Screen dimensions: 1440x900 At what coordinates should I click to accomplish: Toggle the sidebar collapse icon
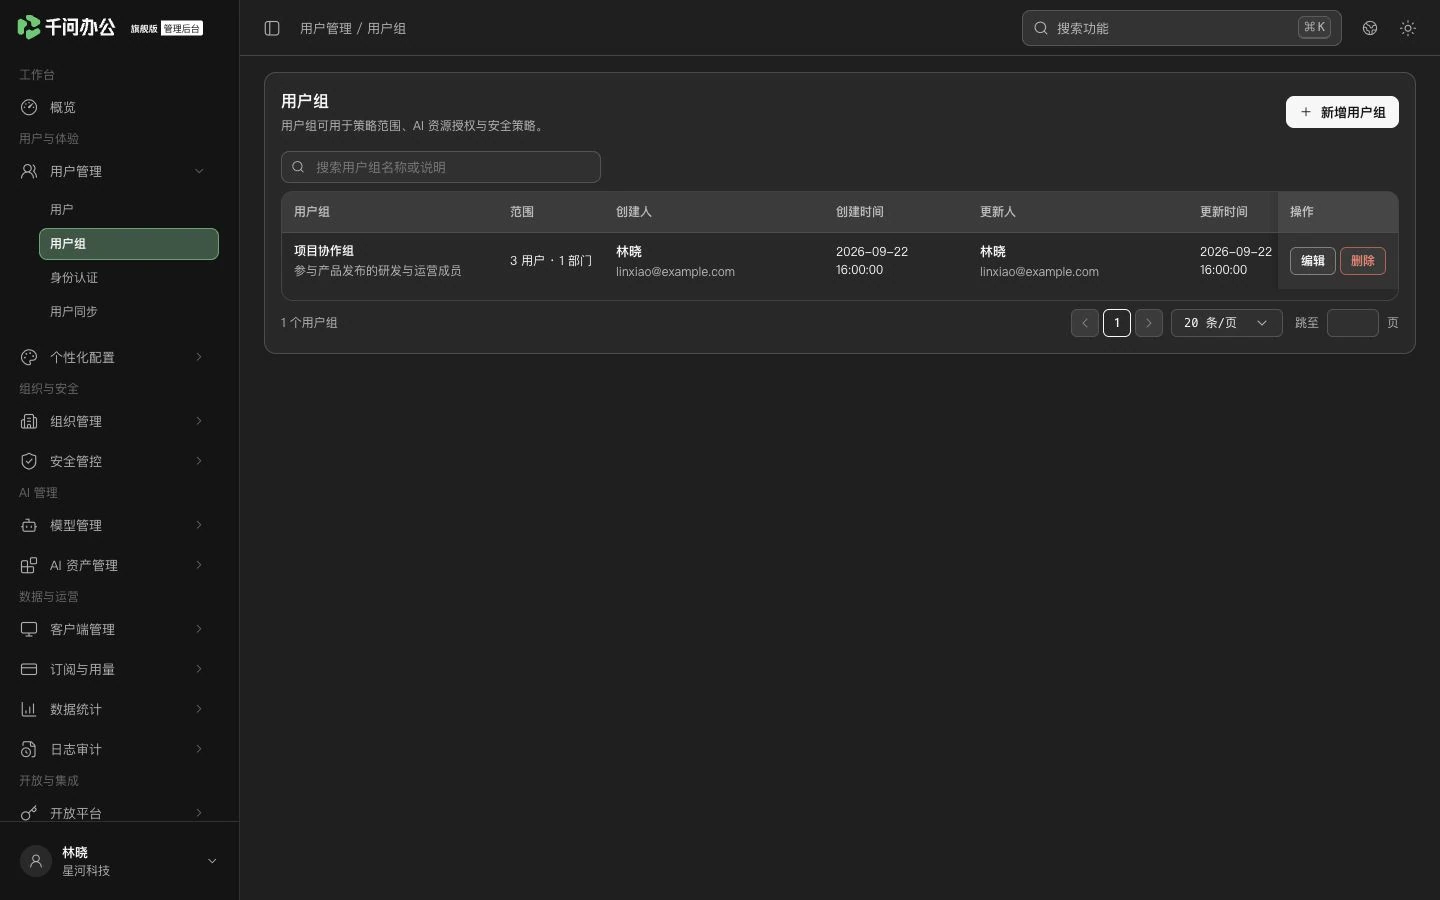point(272,28)
